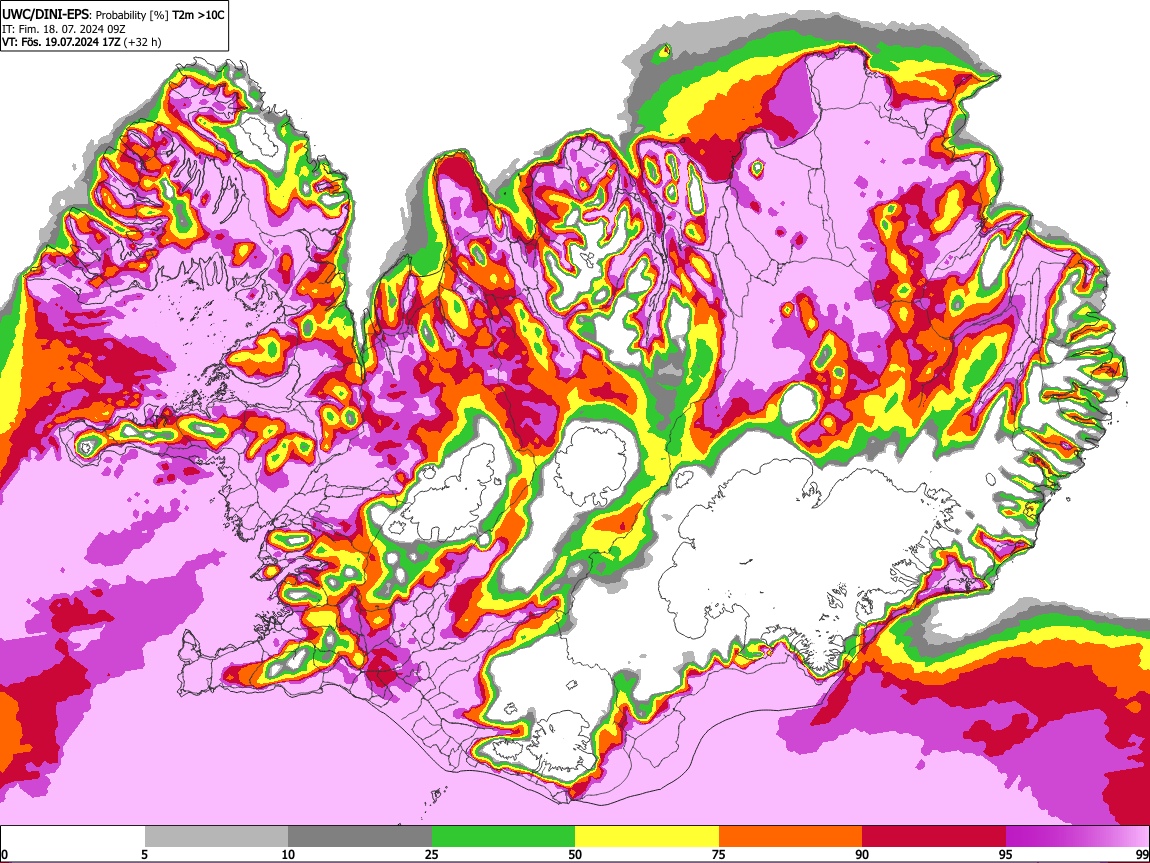
Task: Click the 'Probability [%] T2m >10C' label
Action: click(161, 15)
